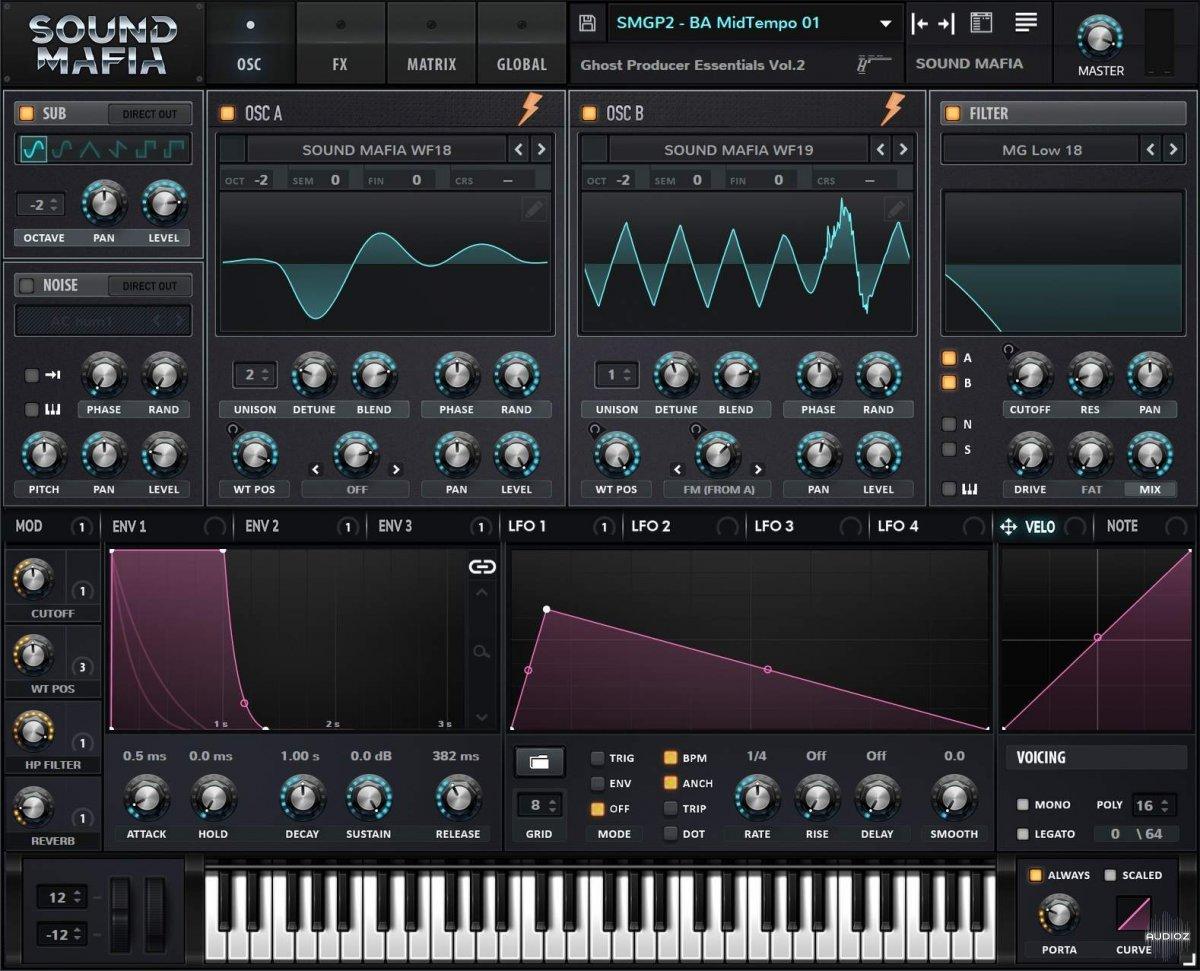Click the lightning bolt icon in OSC B
Screen dimensions: 1200x971
pyautogui.click(x=892, y=109)
